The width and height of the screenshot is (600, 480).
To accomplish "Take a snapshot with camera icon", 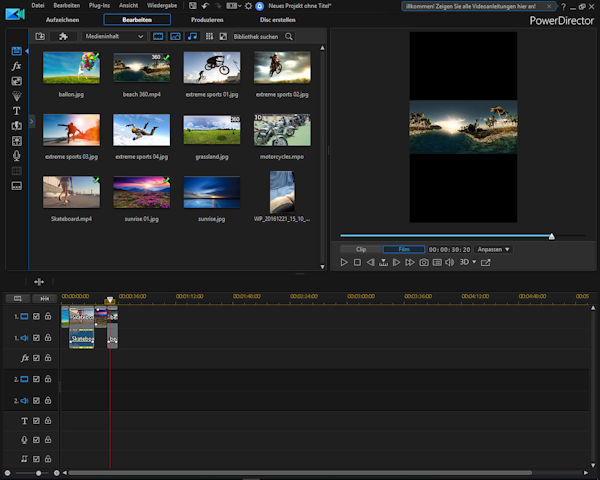I will click(x=424, y=262).
